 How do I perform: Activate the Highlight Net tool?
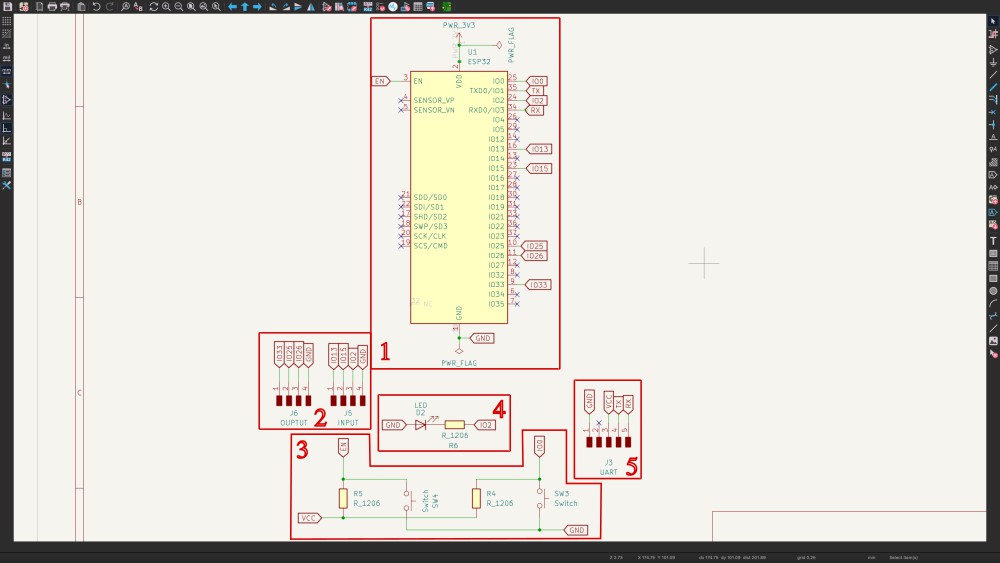click(x=993, y=34)
